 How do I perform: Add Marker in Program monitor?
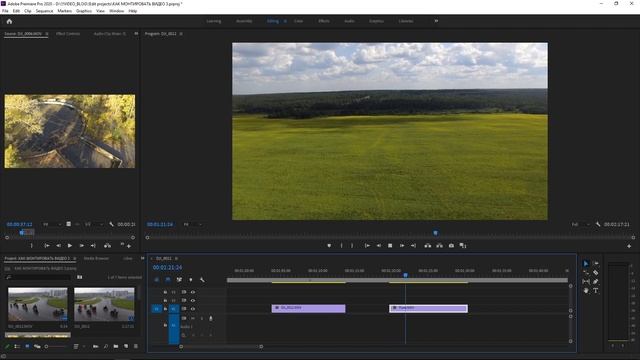329,246
